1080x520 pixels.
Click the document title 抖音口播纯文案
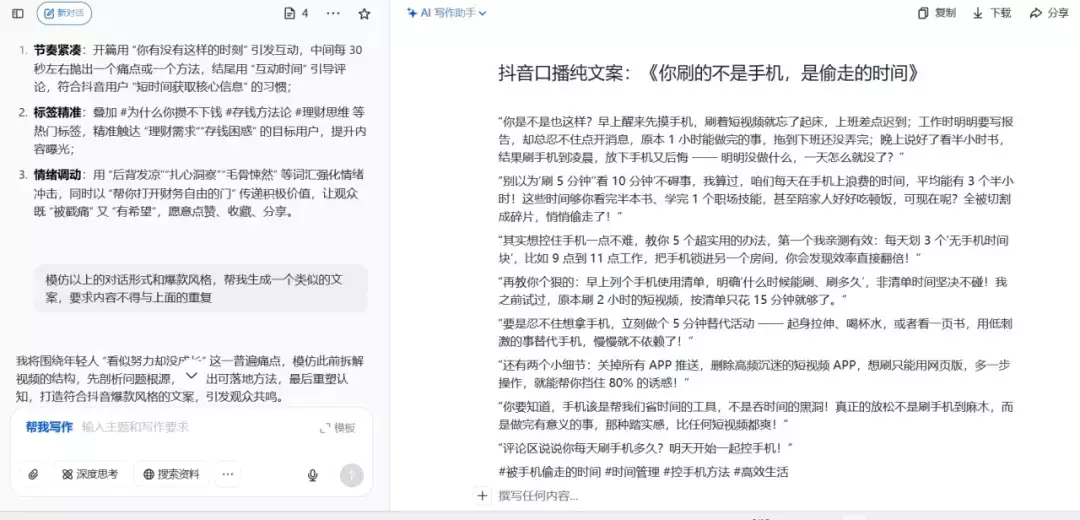[x=708, y=74]
